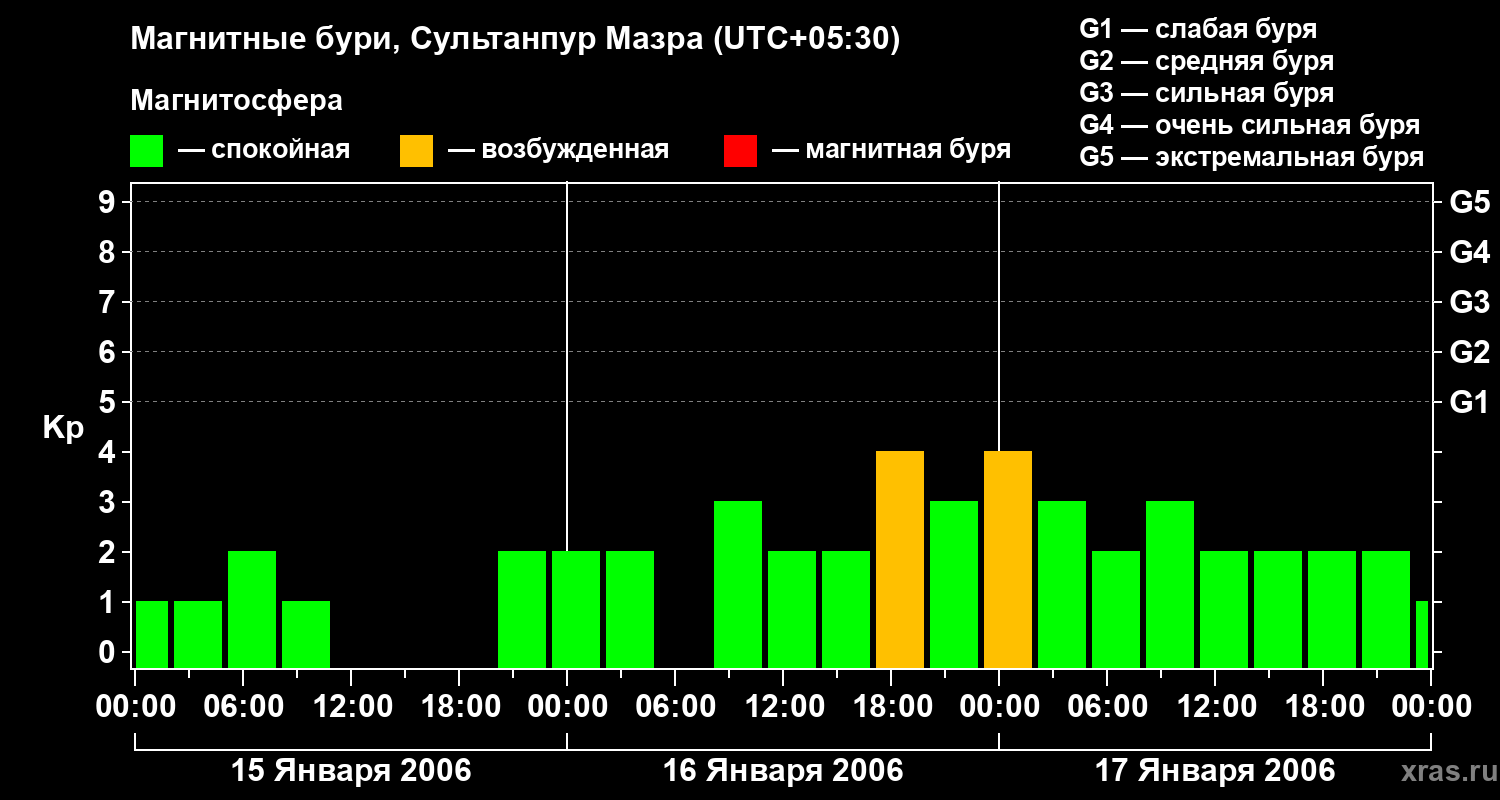Click the 'Kp' y-axis title
The width and height of the screenshot is (1500, 800).
pyautogui.click(x=63, y=428)
